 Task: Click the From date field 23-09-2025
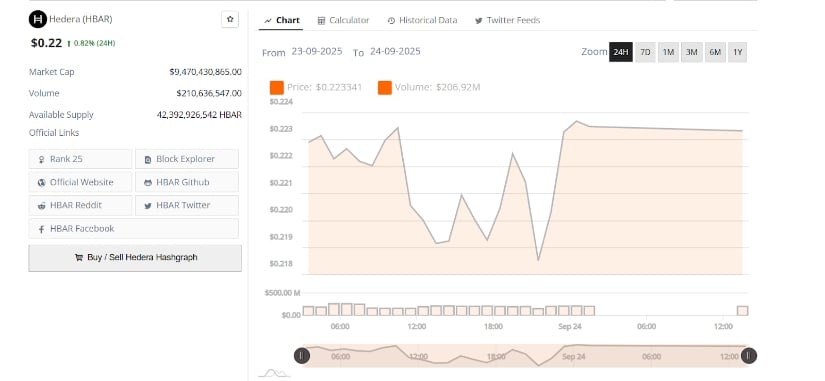click(x=317, y=52)
